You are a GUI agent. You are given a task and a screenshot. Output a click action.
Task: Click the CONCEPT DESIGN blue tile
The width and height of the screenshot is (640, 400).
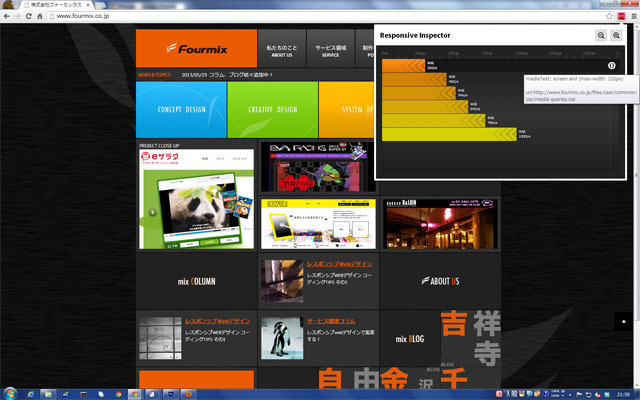pos(181,109)
